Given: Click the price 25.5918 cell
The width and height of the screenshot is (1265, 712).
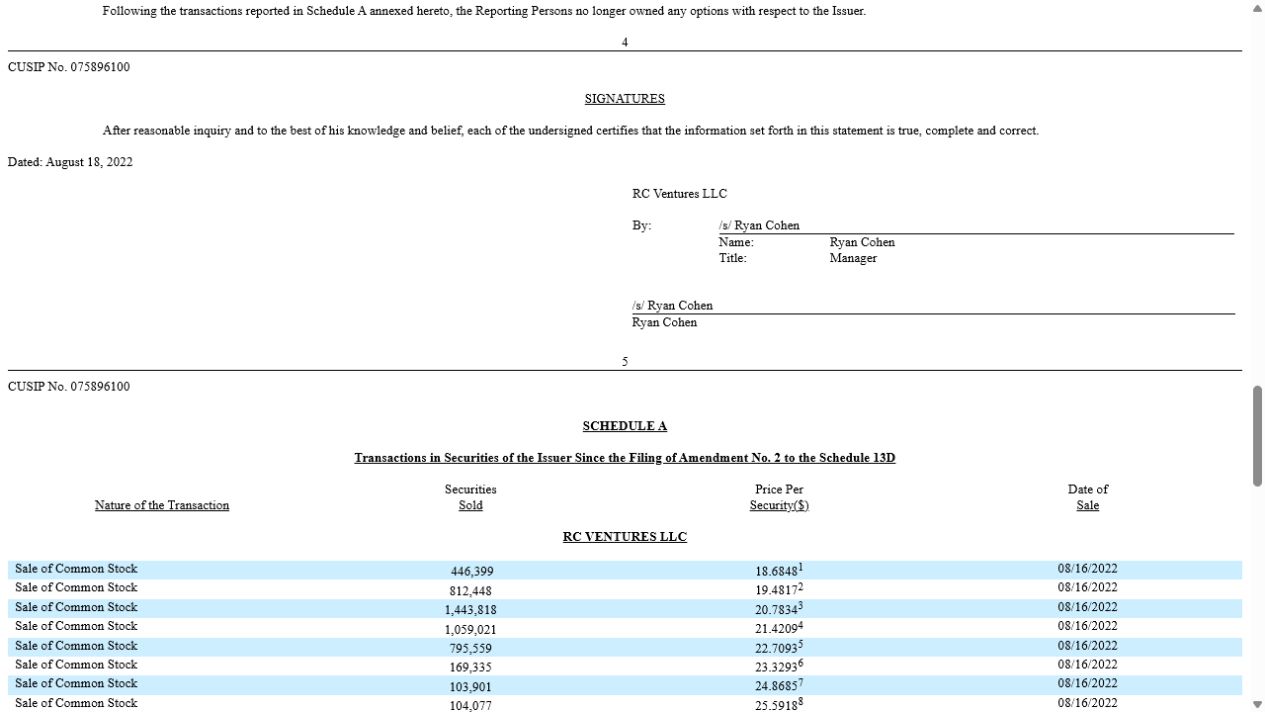Looking at the screenshot, I should pos(779,703).
